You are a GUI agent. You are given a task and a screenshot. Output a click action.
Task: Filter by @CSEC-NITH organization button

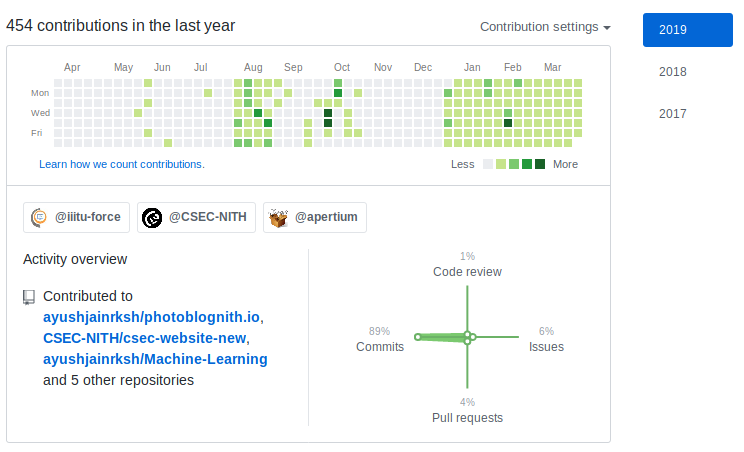(x=196, y=218)
